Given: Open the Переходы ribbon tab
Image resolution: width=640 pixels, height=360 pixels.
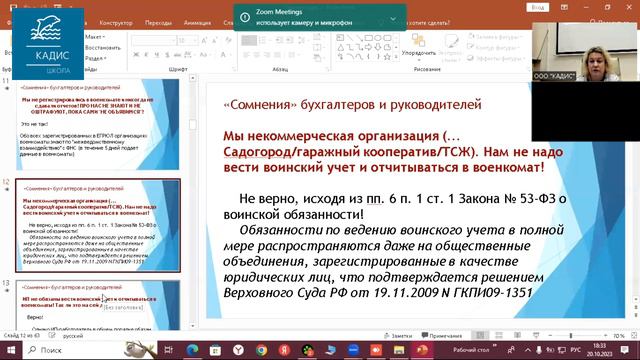Looking at the screenshot, I should [158, 23].
